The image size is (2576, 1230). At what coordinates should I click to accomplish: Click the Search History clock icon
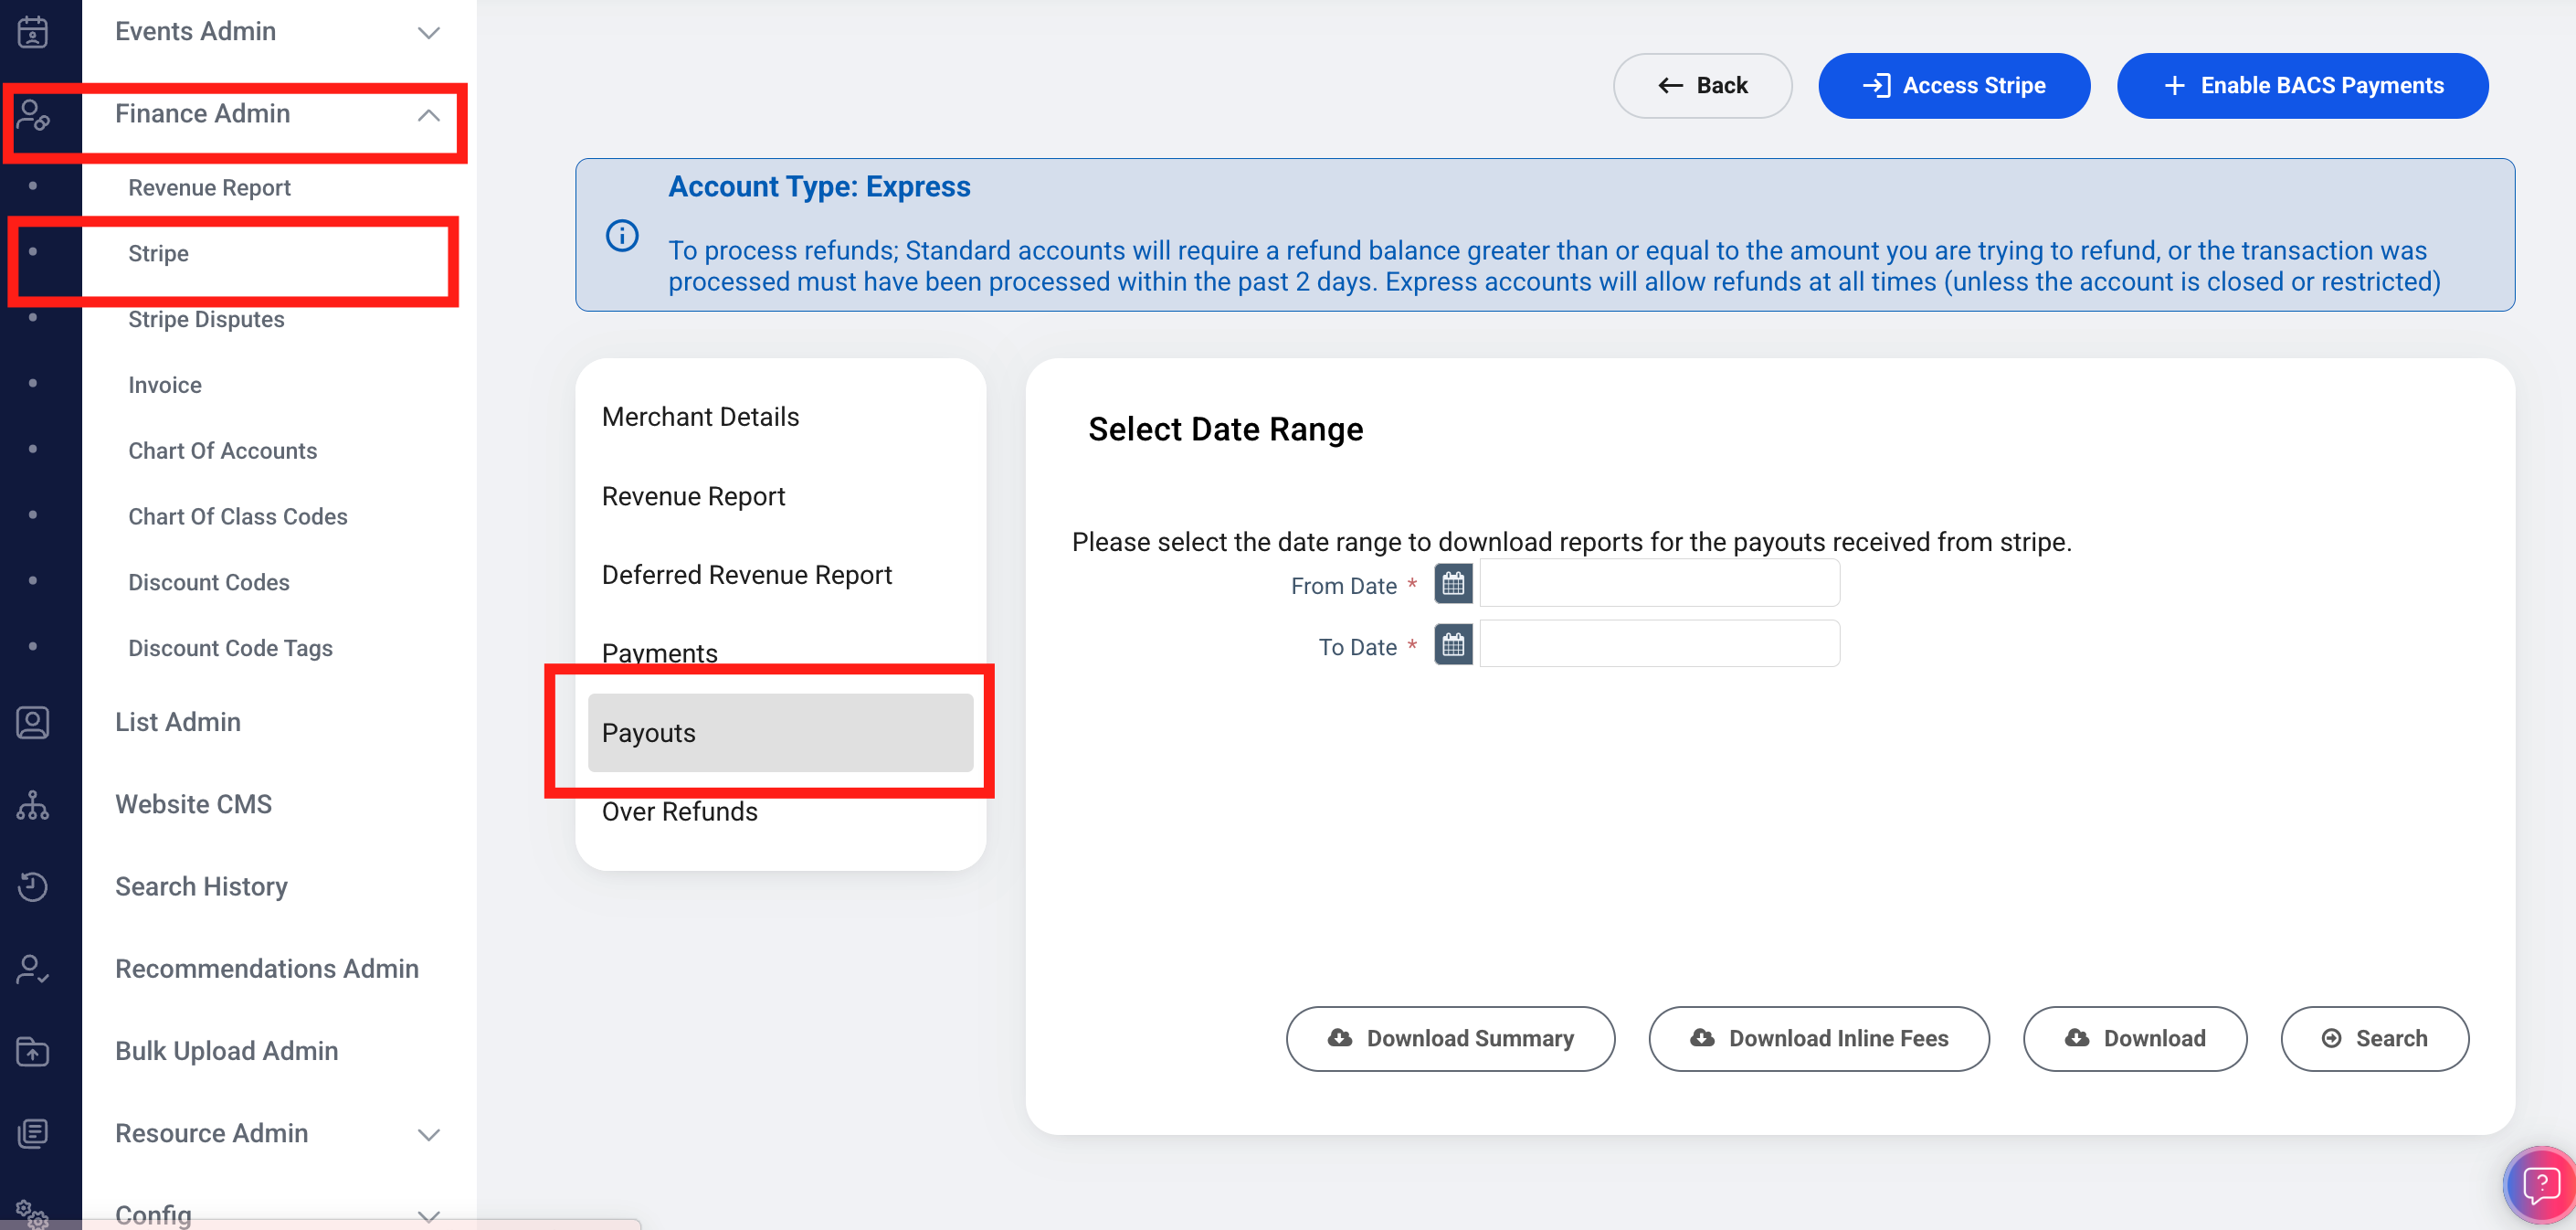click(x=32, y=886)
